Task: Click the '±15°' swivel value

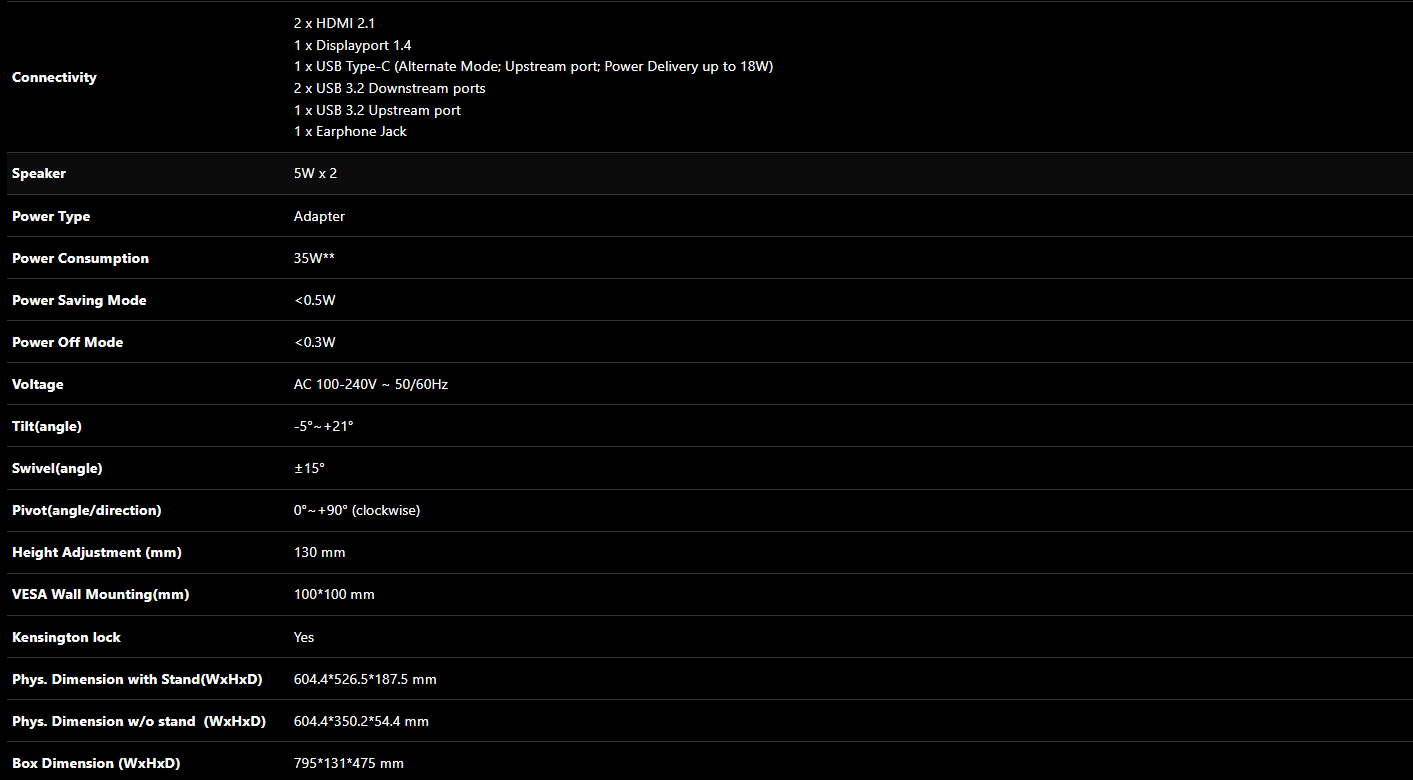Action: coord(309,469)
